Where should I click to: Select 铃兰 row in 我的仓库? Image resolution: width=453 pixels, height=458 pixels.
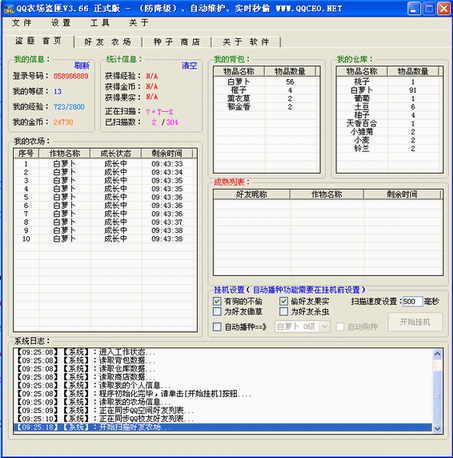(389, 148)
